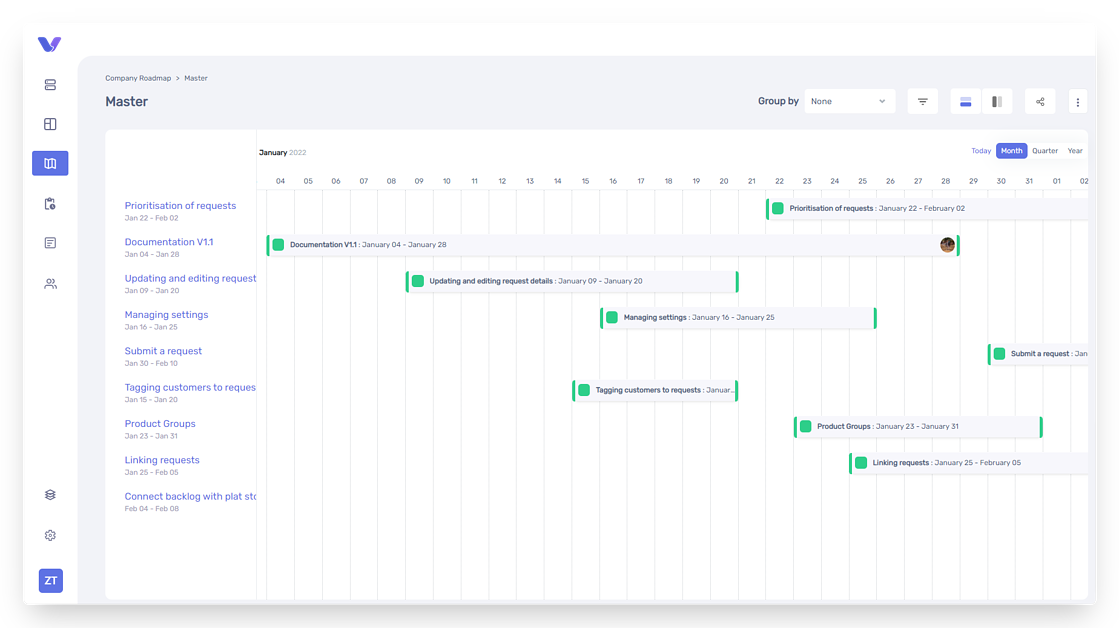Open Documentation V1.1 in the list

click(168, 242)
